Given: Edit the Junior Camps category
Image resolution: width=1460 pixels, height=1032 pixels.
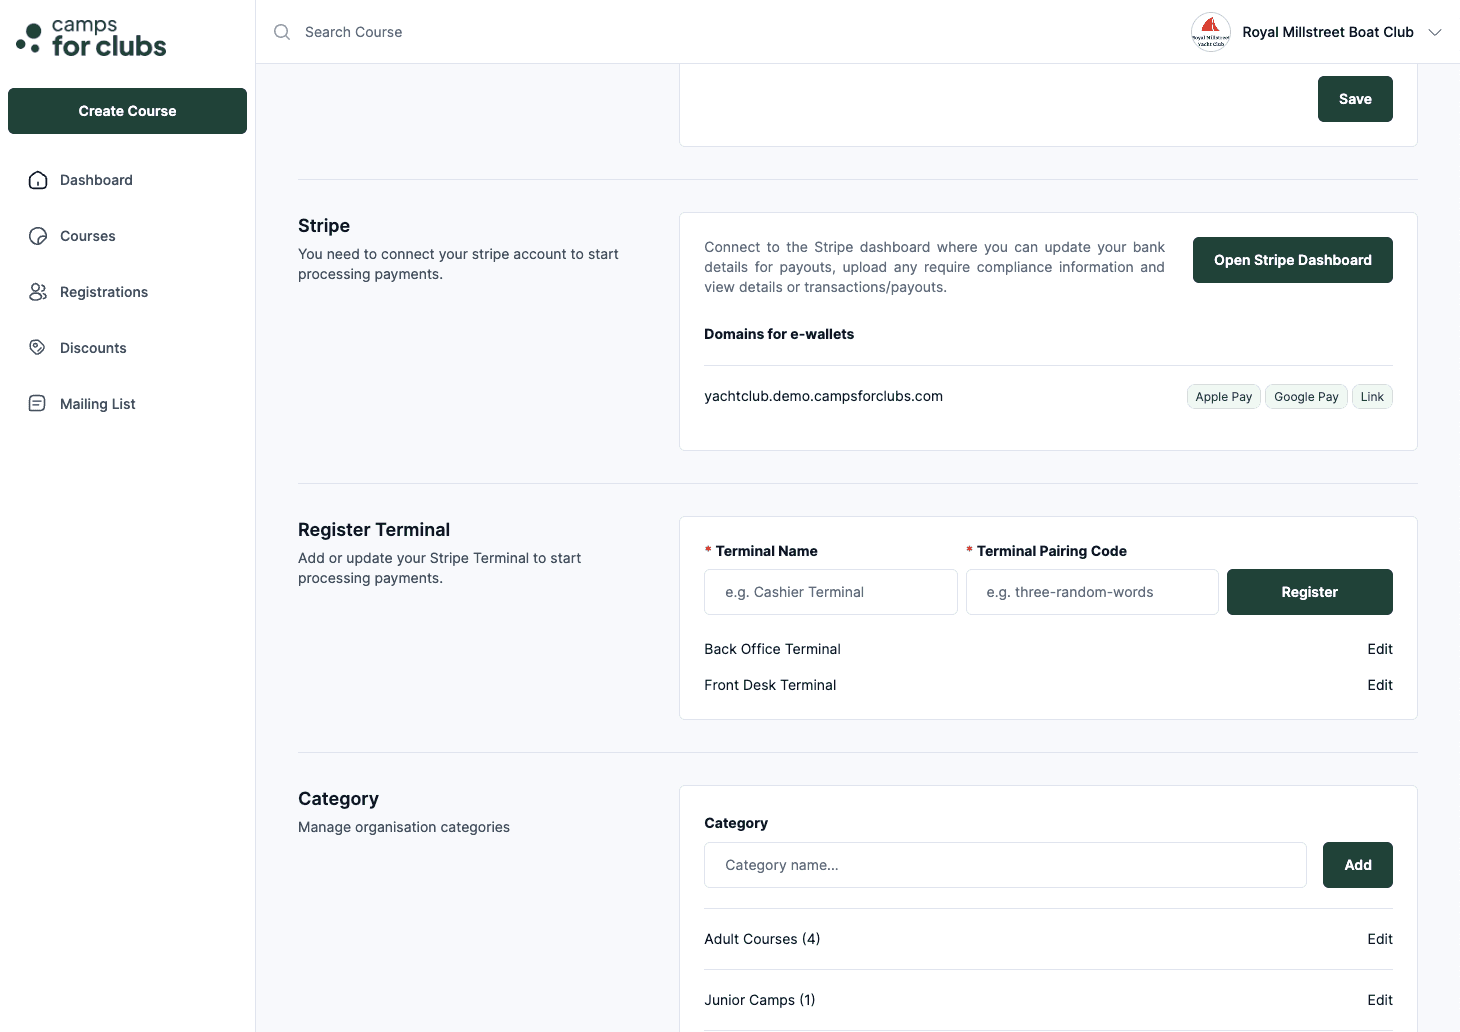Looking at the screenshot, I should 1380,1000.
